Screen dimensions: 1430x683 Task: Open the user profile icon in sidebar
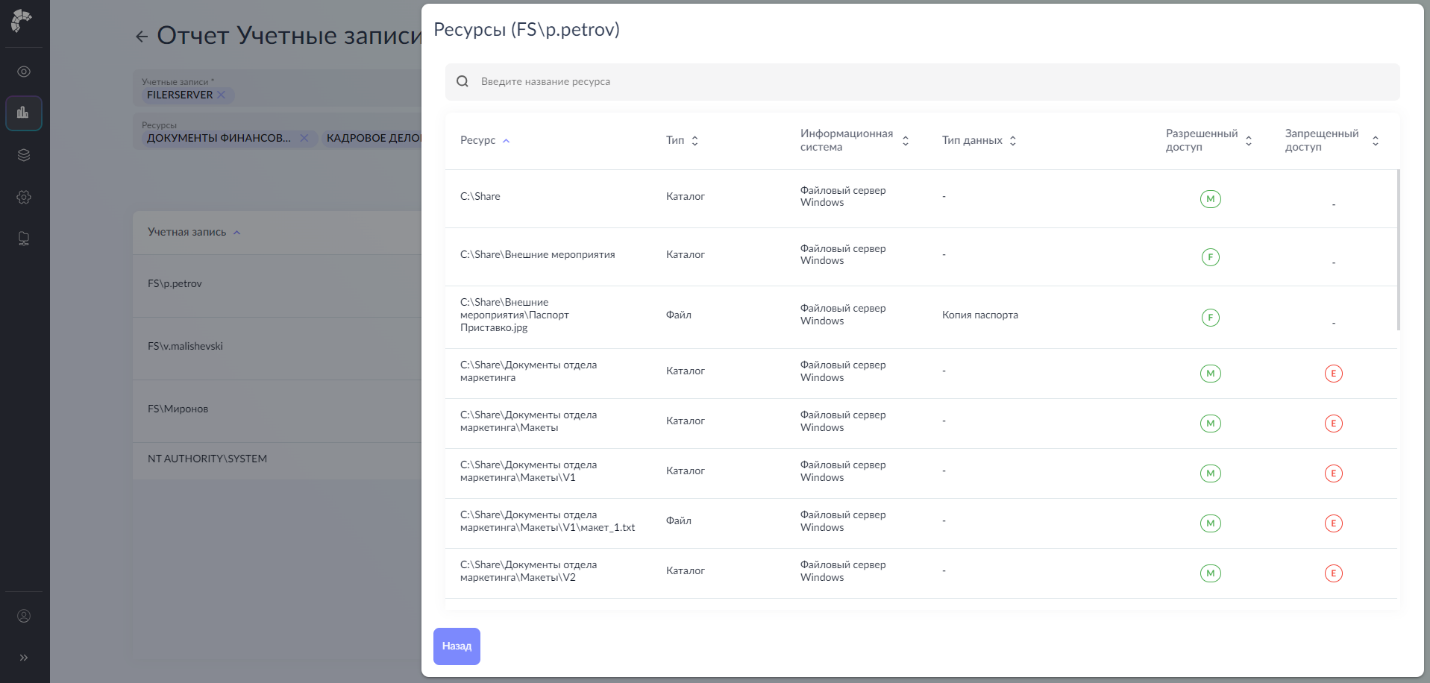24,616
